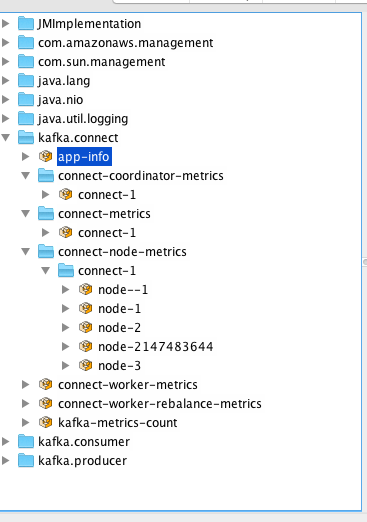Screen dimensions: 367x522
Task: Select the connect-node-metrics label
Action: click(122, 252)
